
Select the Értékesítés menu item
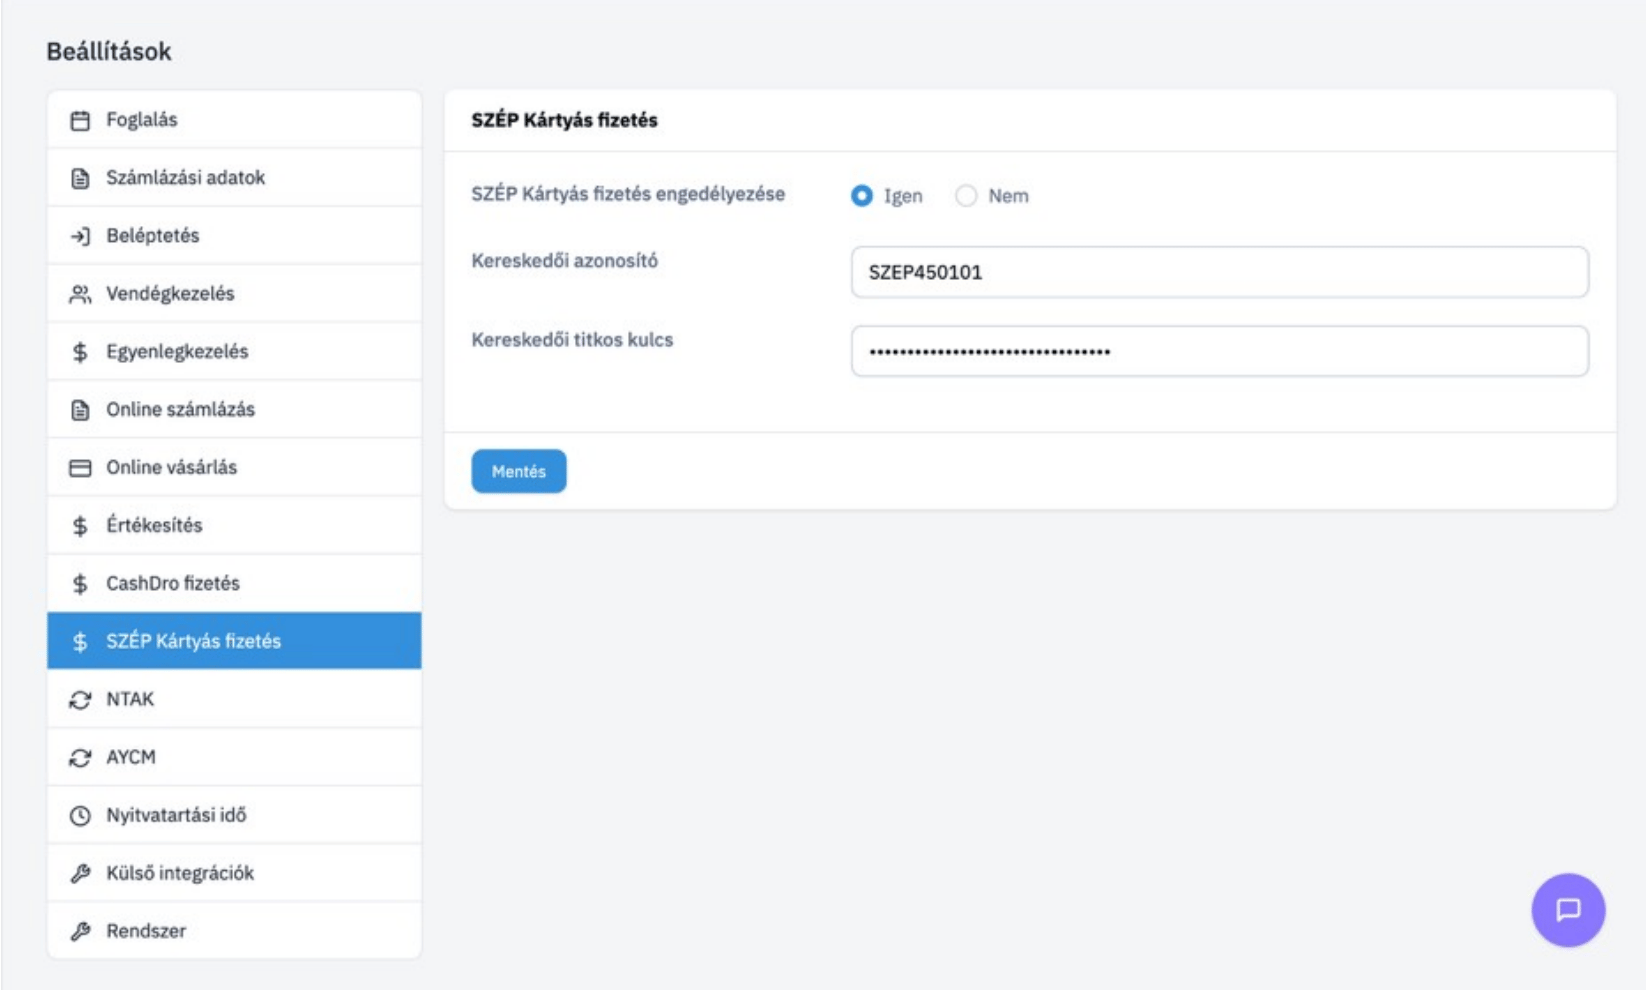pyautogui.click(x=234, y=525)
